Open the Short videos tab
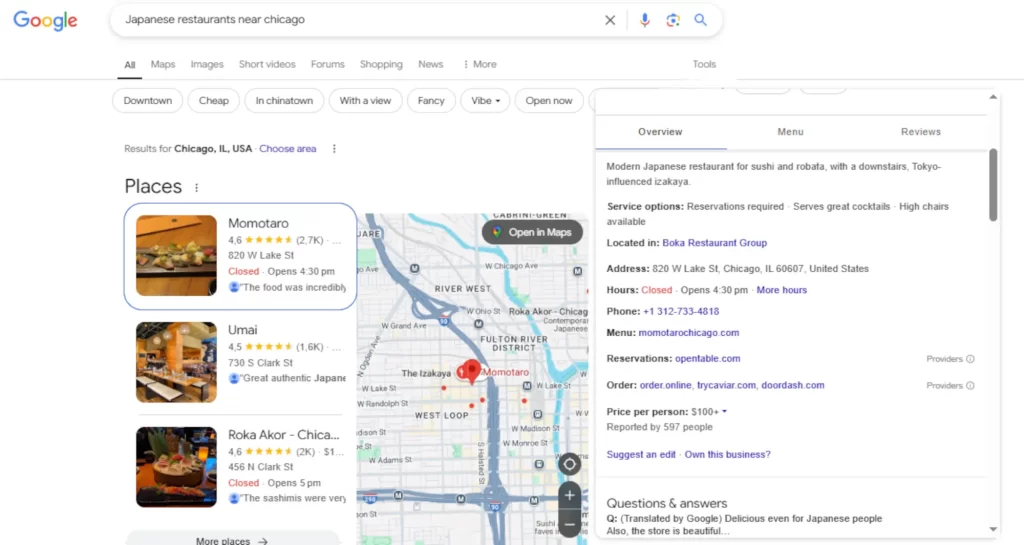The image size is (1024, 545). (267, 64)
